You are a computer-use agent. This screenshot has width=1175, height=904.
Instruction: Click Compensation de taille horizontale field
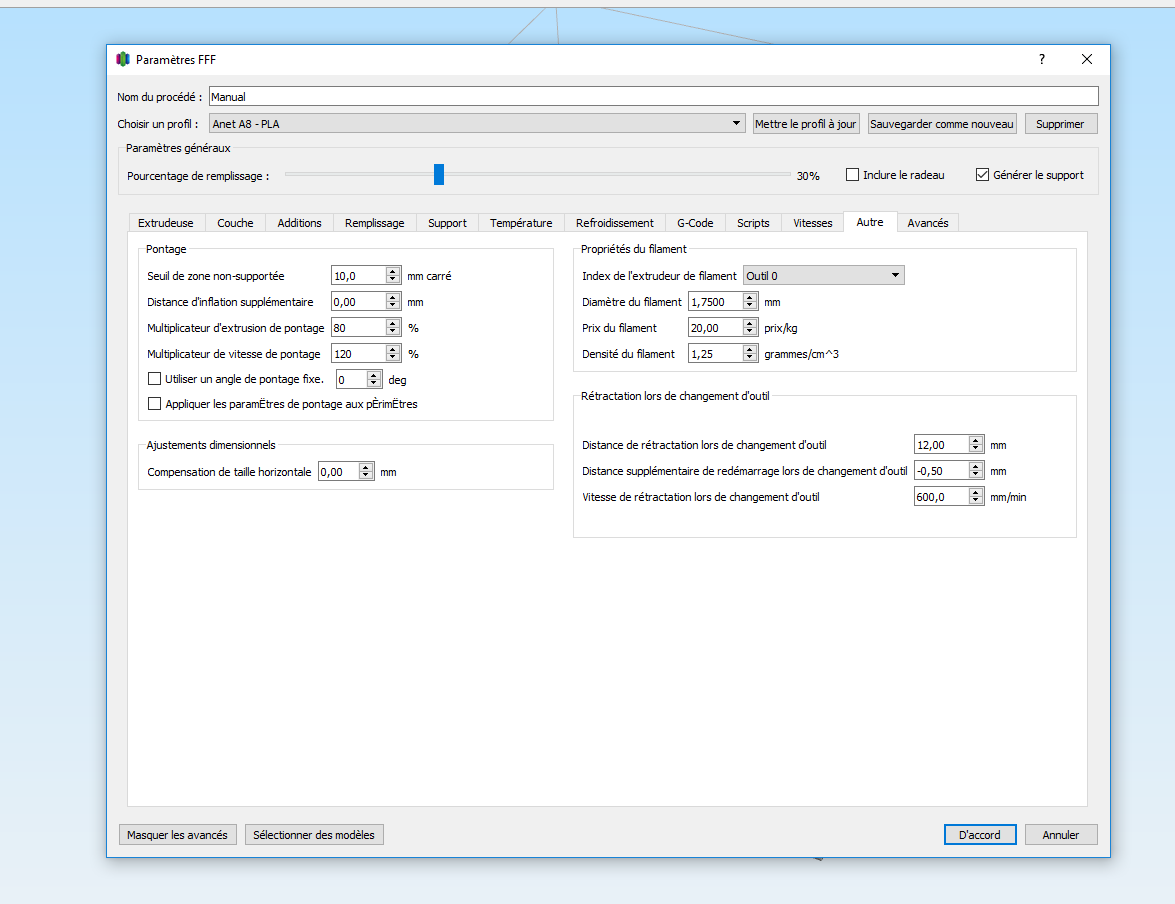(338, 471)
